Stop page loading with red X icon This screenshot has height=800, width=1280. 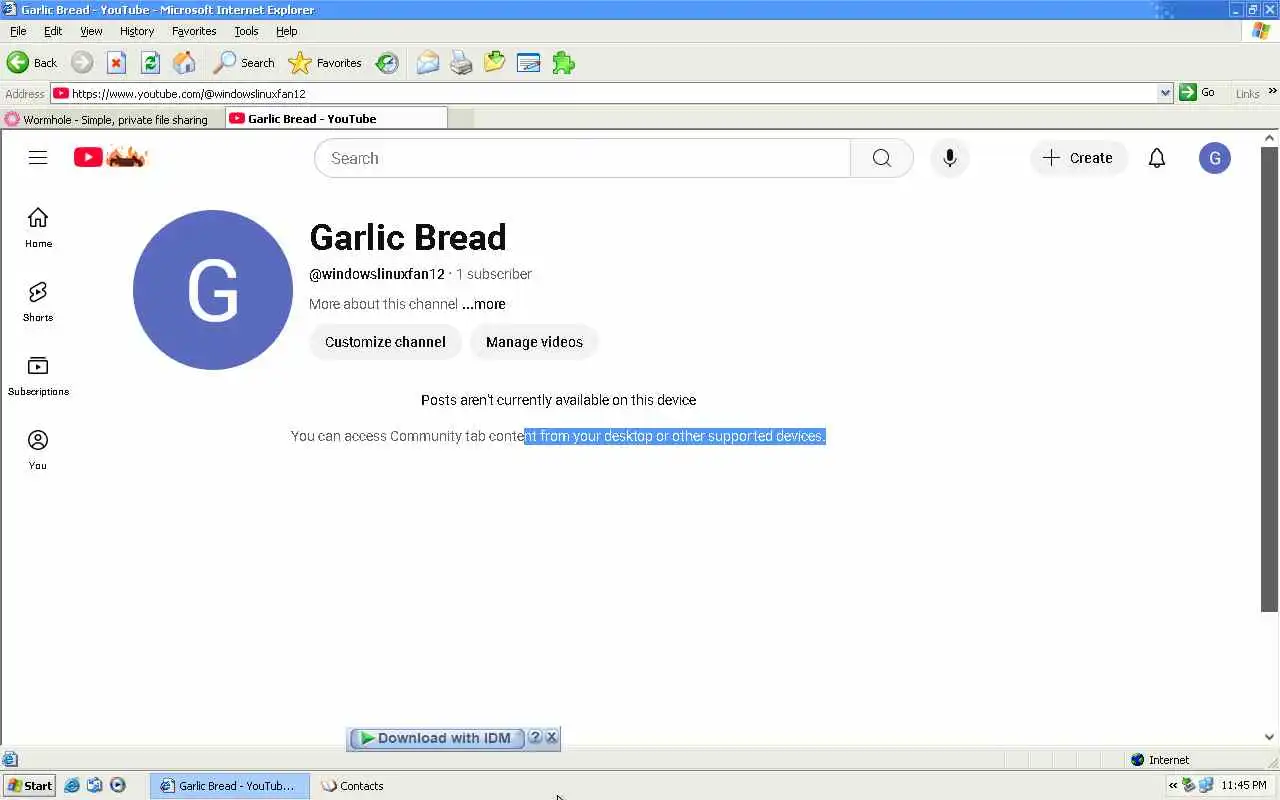point(116,63)
